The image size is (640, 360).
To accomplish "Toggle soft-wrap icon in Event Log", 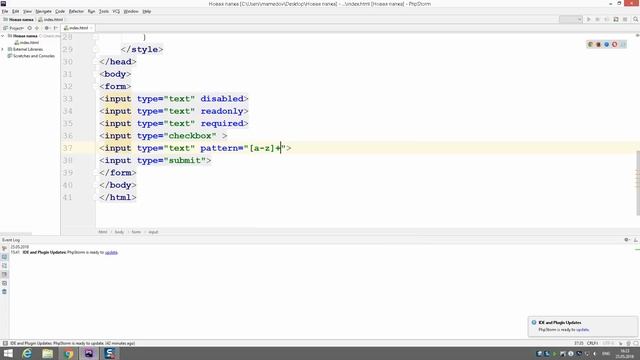I will (4, 266).
